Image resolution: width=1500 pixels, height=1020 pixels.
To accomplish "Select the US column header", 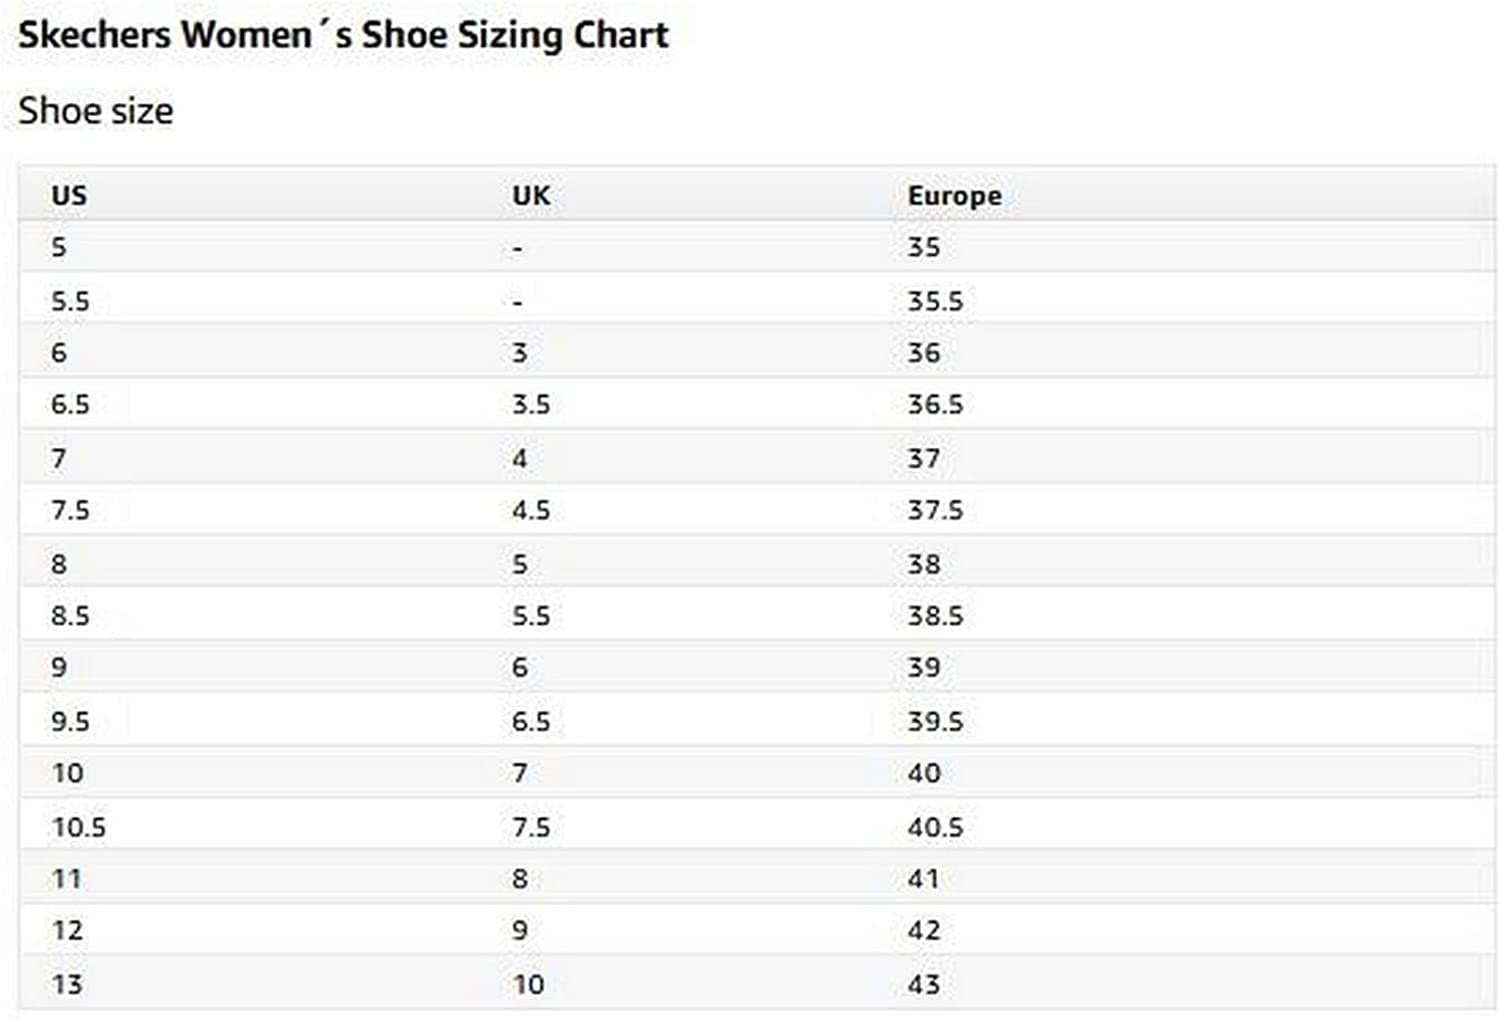I will tap(69, 195).
